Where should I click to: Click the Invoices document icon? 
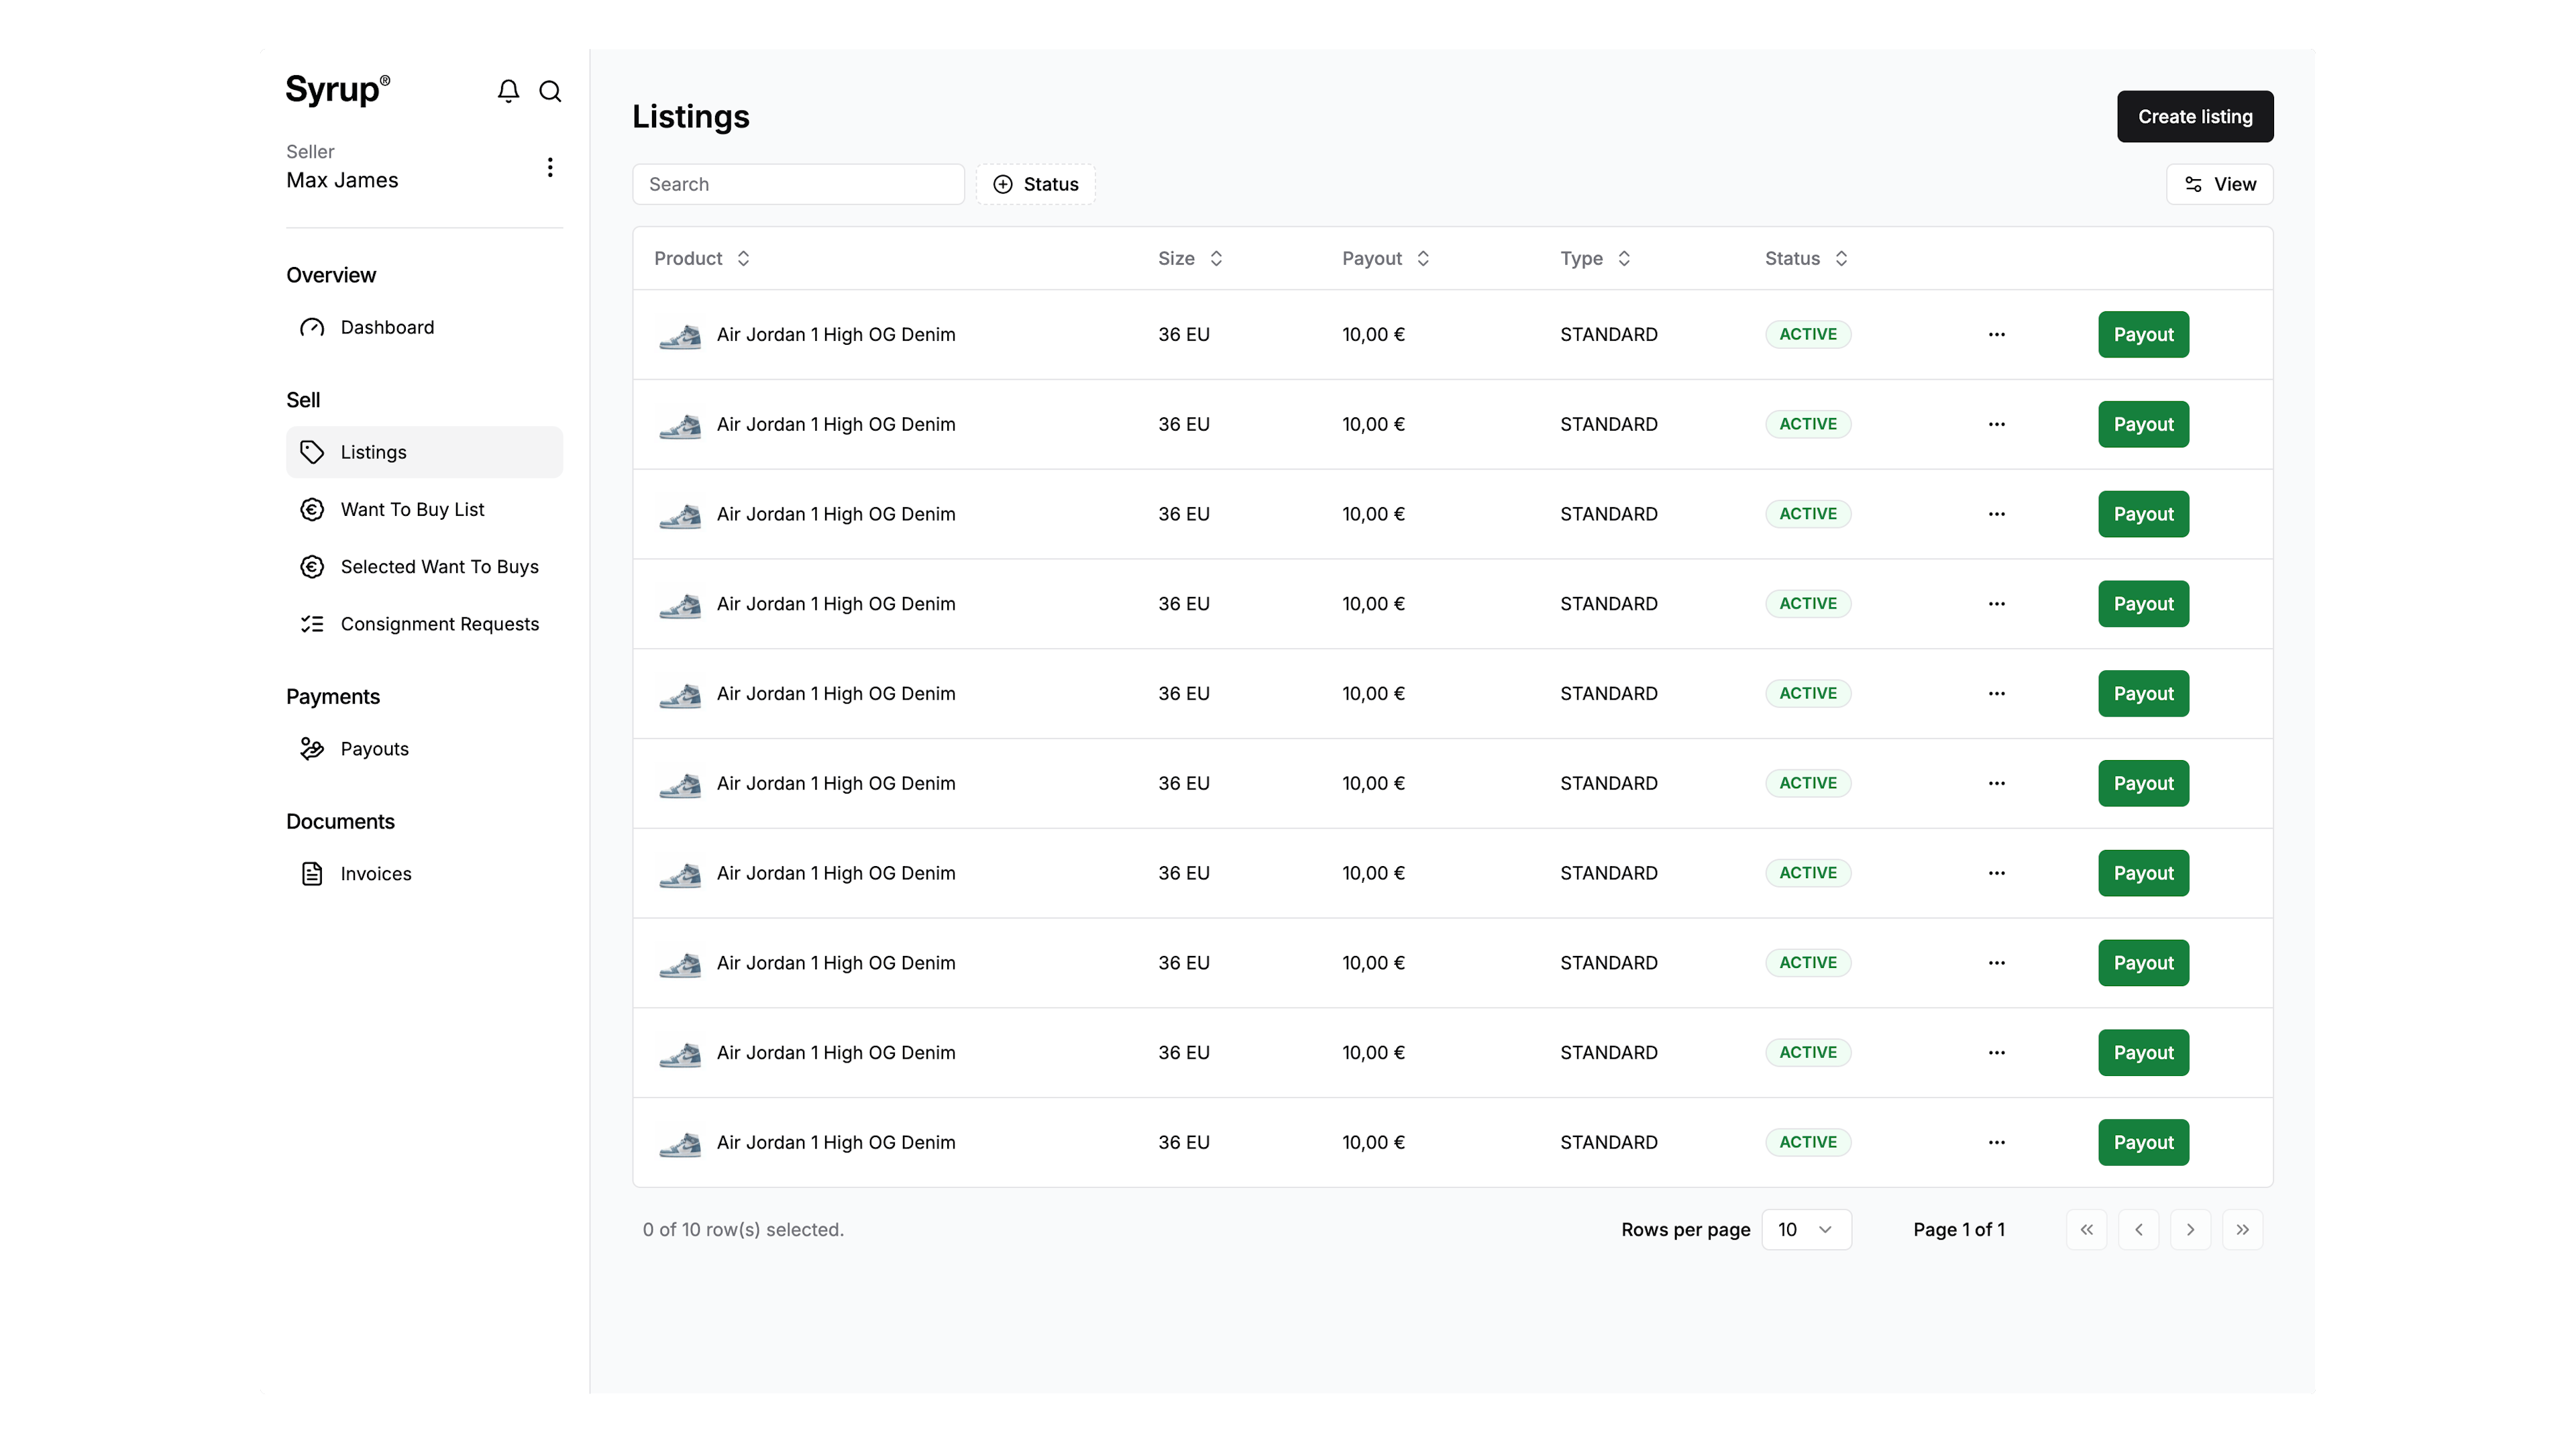click(312, 873)
